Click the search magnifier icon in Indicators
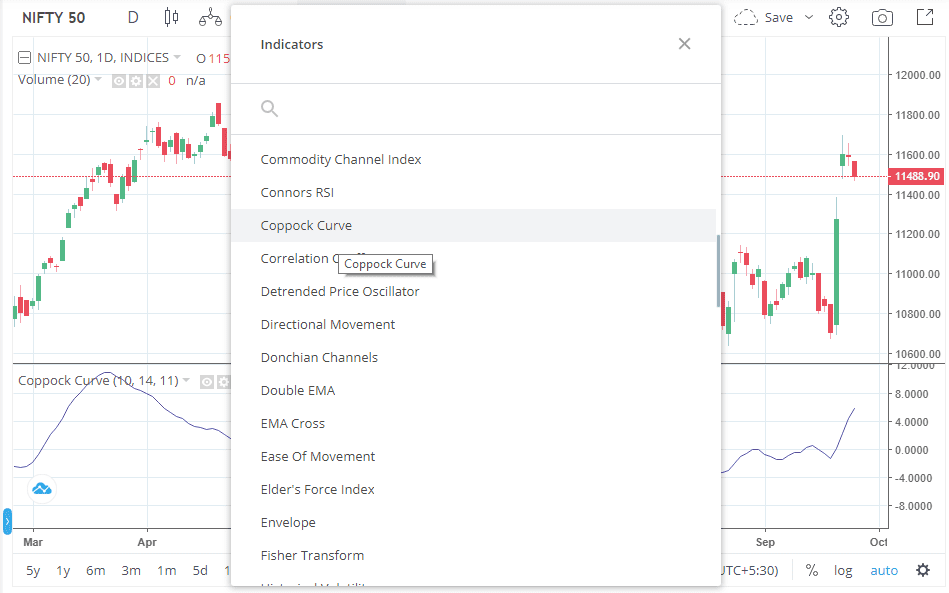This screenshot has height=593, width=949. [269, 109]
